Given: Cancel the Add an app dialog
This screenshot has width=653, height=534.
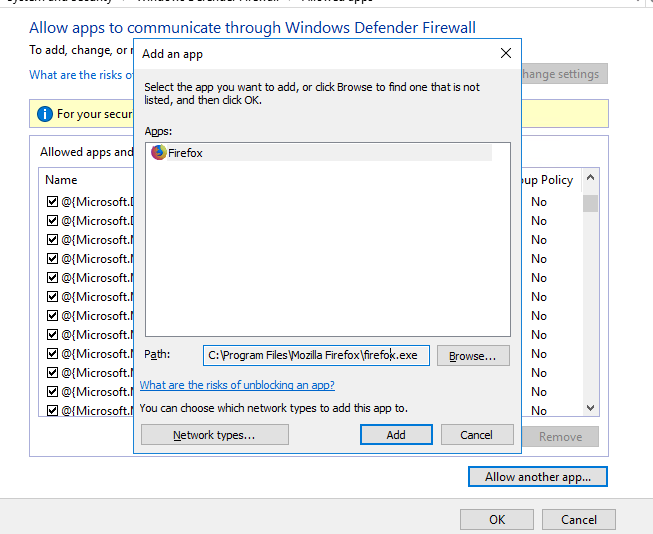Looking at the screenshot, I should [477, 435].
